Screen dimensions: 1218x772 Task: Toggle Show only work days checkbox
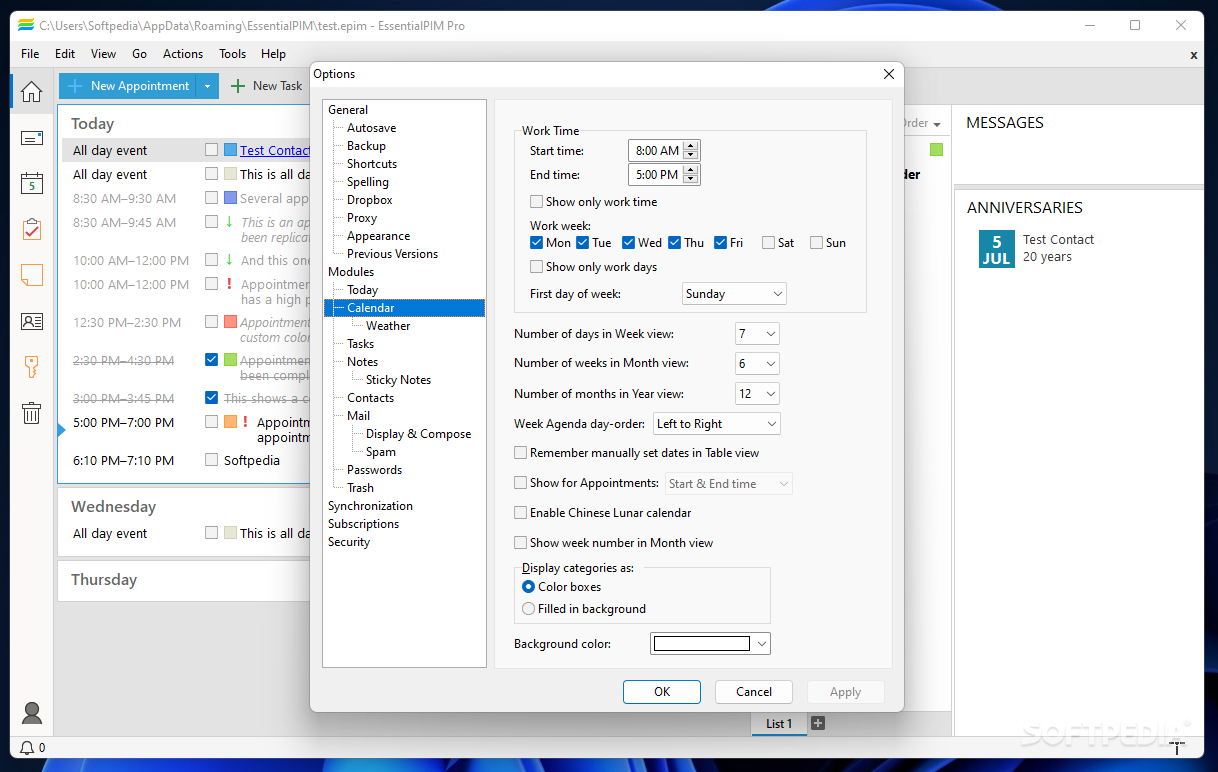[x=536, y=267]
